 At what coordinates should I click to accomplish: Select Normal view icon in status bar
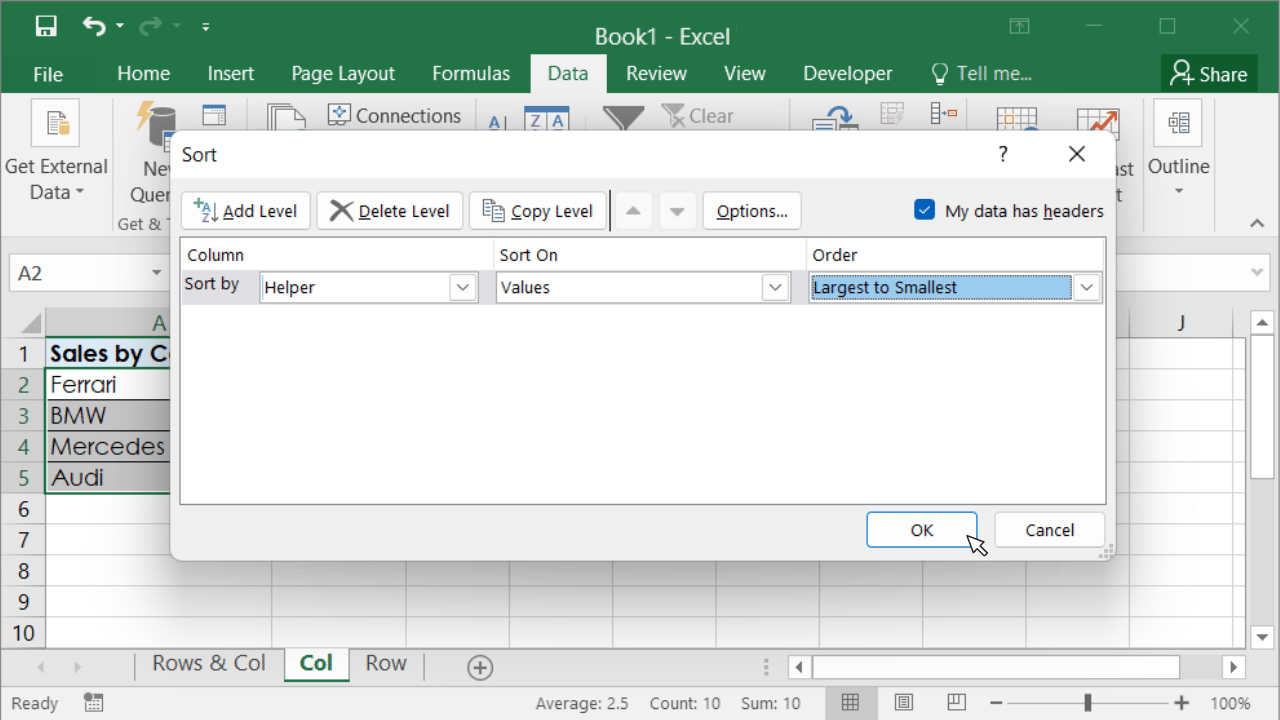[x=850, y=703]
